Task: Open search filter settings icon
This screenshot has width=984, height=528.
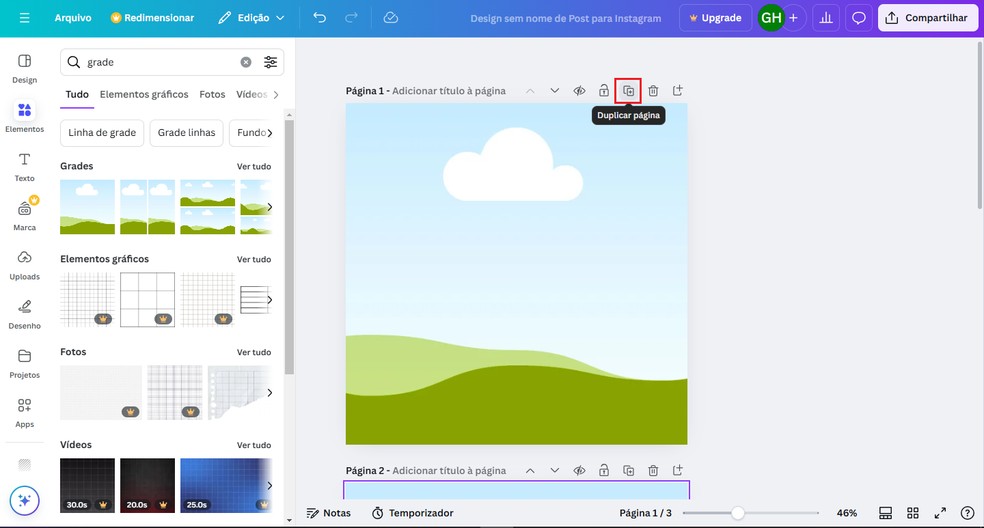Action: [270, 62]
